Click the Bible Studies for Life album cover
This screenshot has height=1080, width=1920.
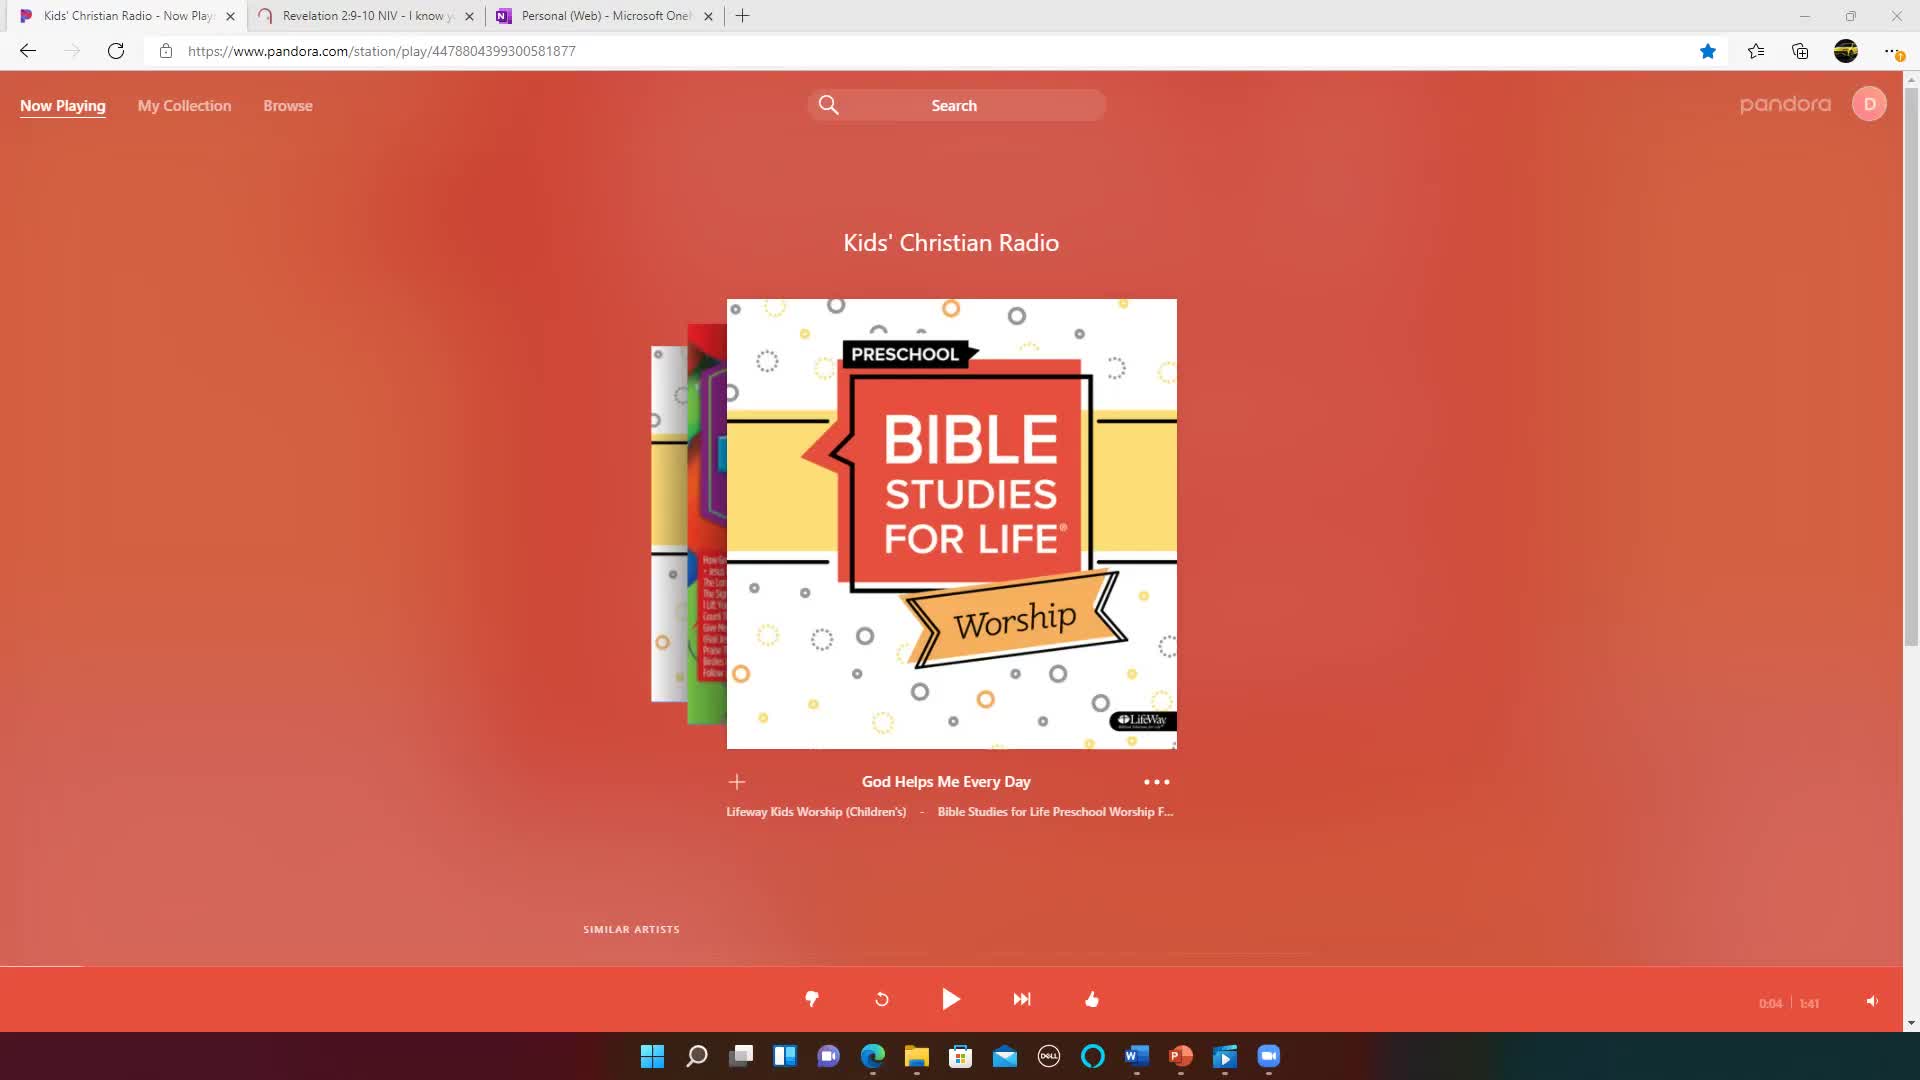pos(951,524)
